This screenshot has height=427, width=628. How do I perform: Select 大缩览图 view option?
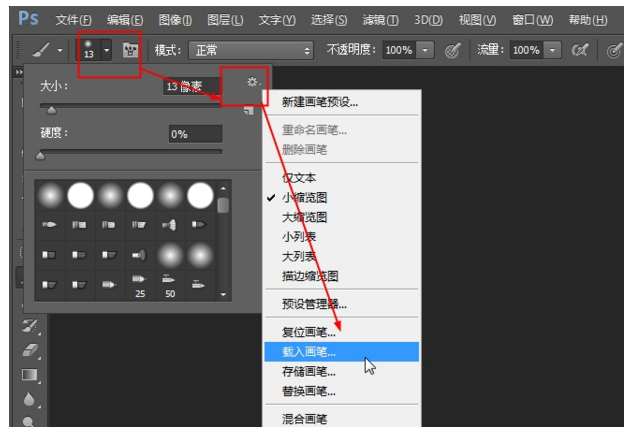pyautogui.click(x=304, y=217)
